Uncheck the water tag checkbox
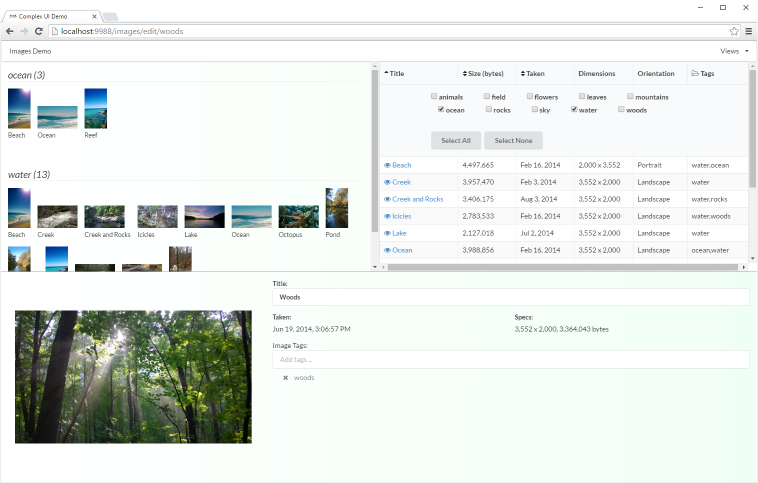Image resolution: width=758 pixels, height=483 pixels. click(x=574, y=109)
